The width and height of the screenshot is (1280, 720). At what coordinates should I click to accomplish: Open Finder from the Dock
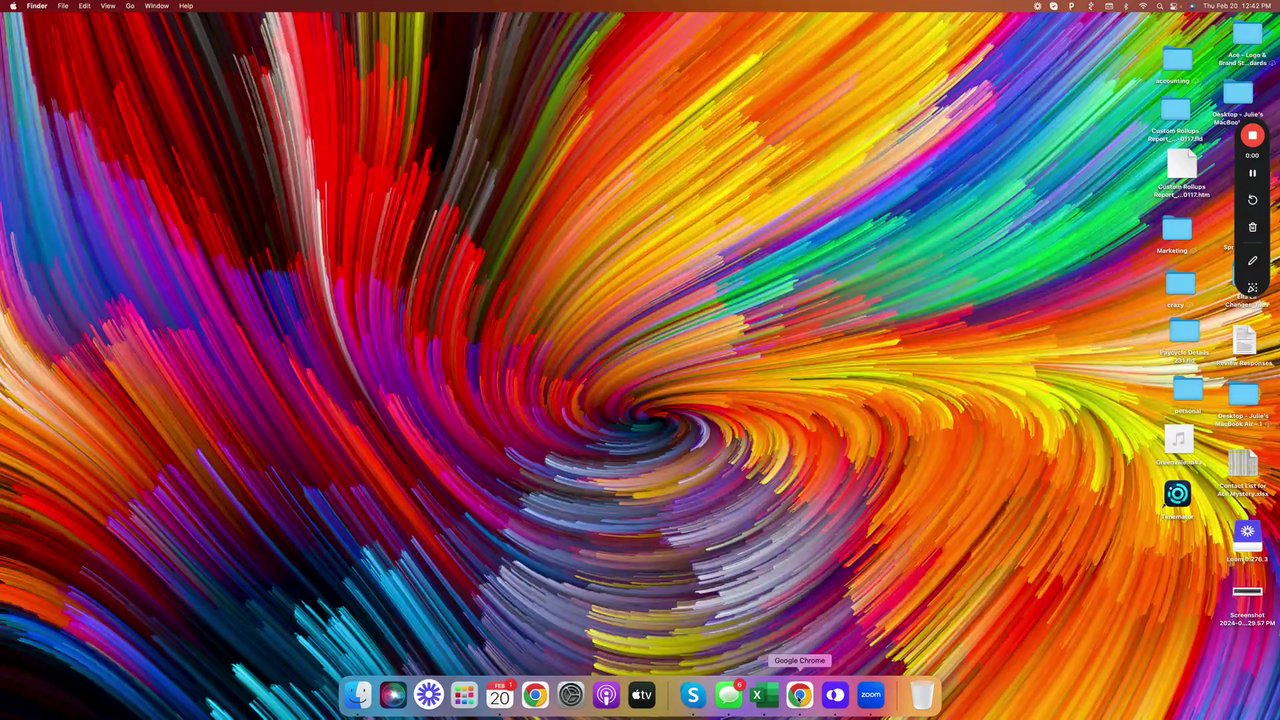tap(358, 694)
